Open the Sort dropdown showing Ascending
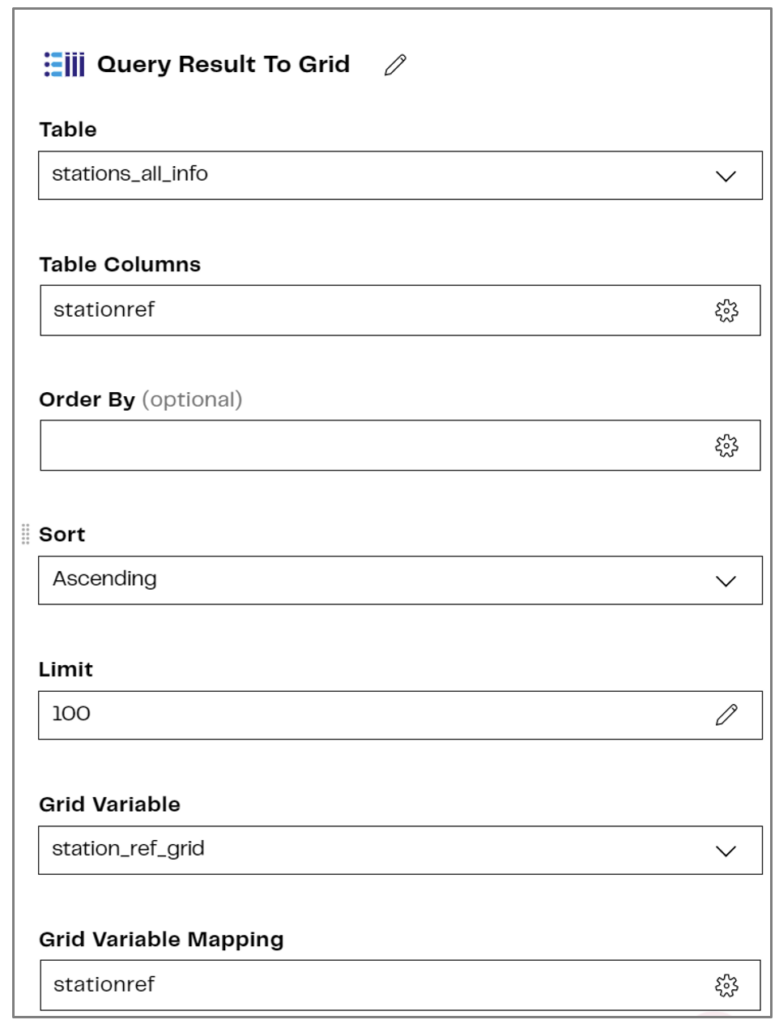Image resolution: width=779 pixels, height=1024 pixels. coord(400,578)
